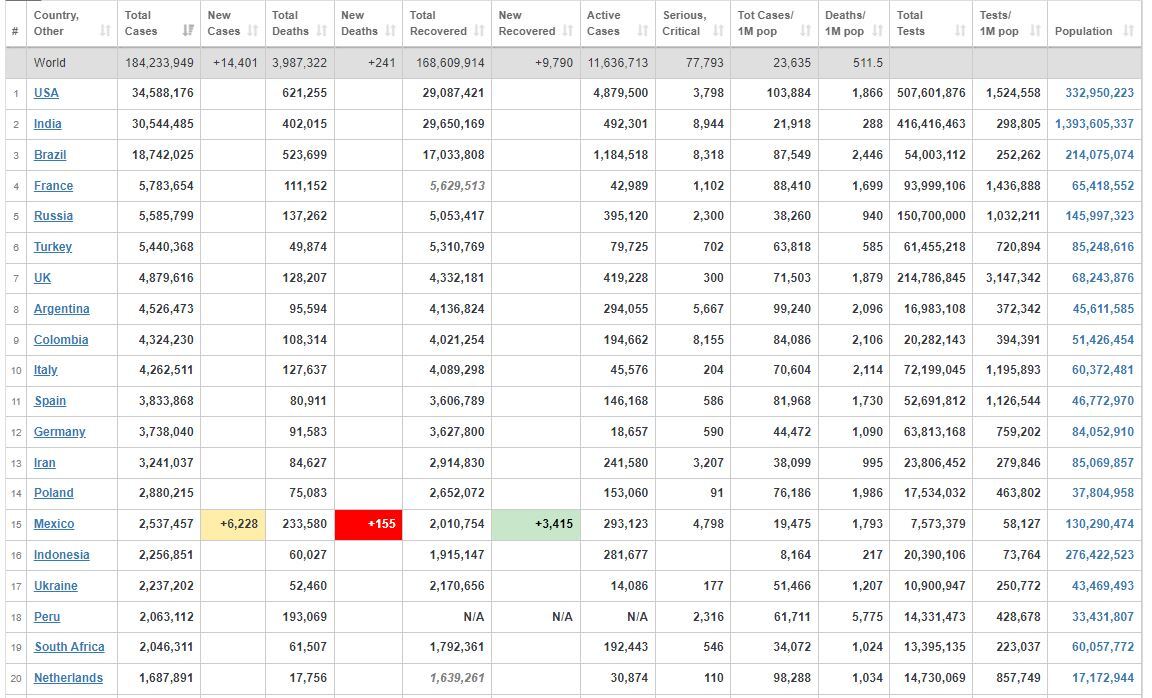Click USA total tests 507,601,876 cell
Screen dimensions: 1152x698
[932, 93]
